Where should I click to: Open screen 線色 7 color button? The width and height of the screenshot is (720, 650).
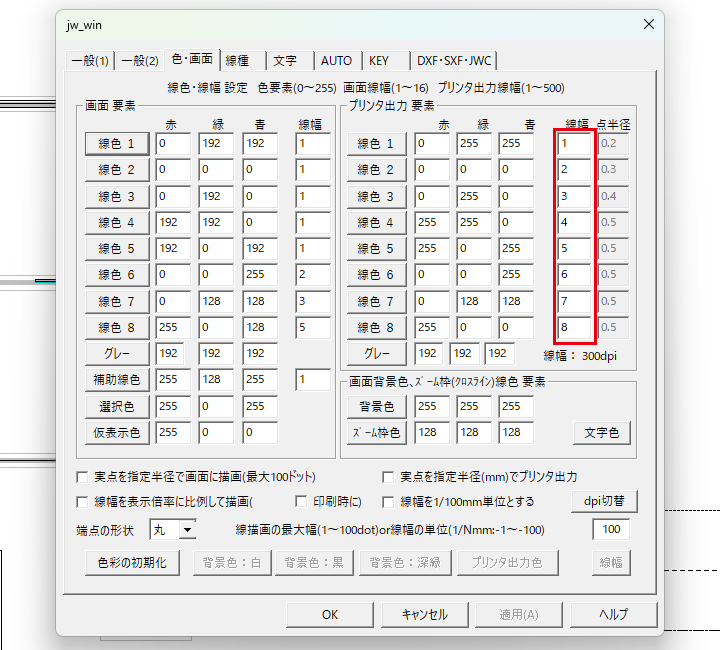click(117, 302)
